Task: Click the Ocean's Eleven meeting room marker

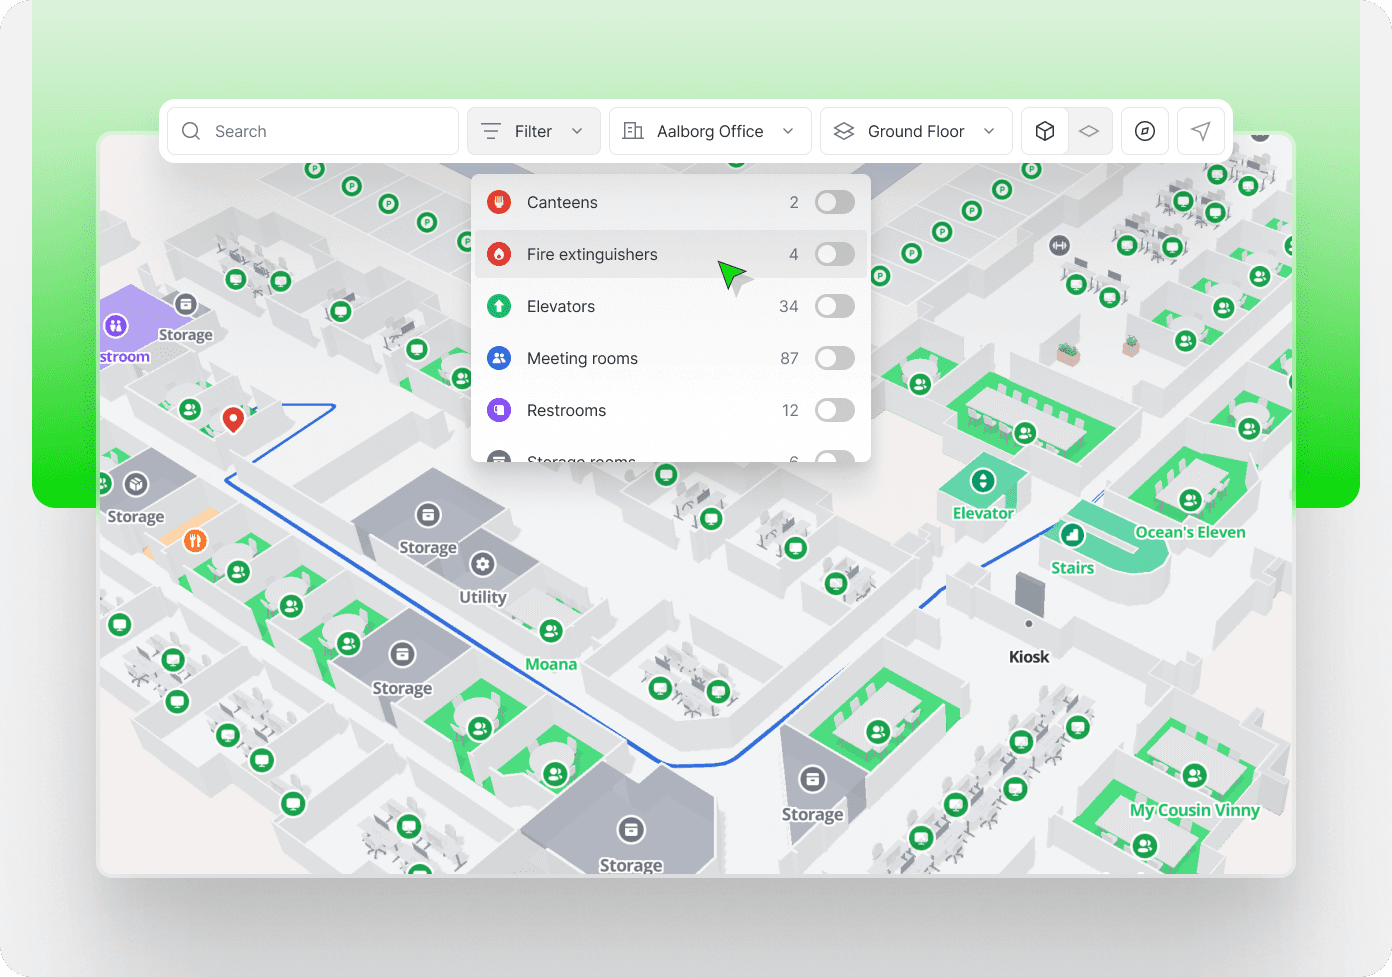Action: 1190,500
